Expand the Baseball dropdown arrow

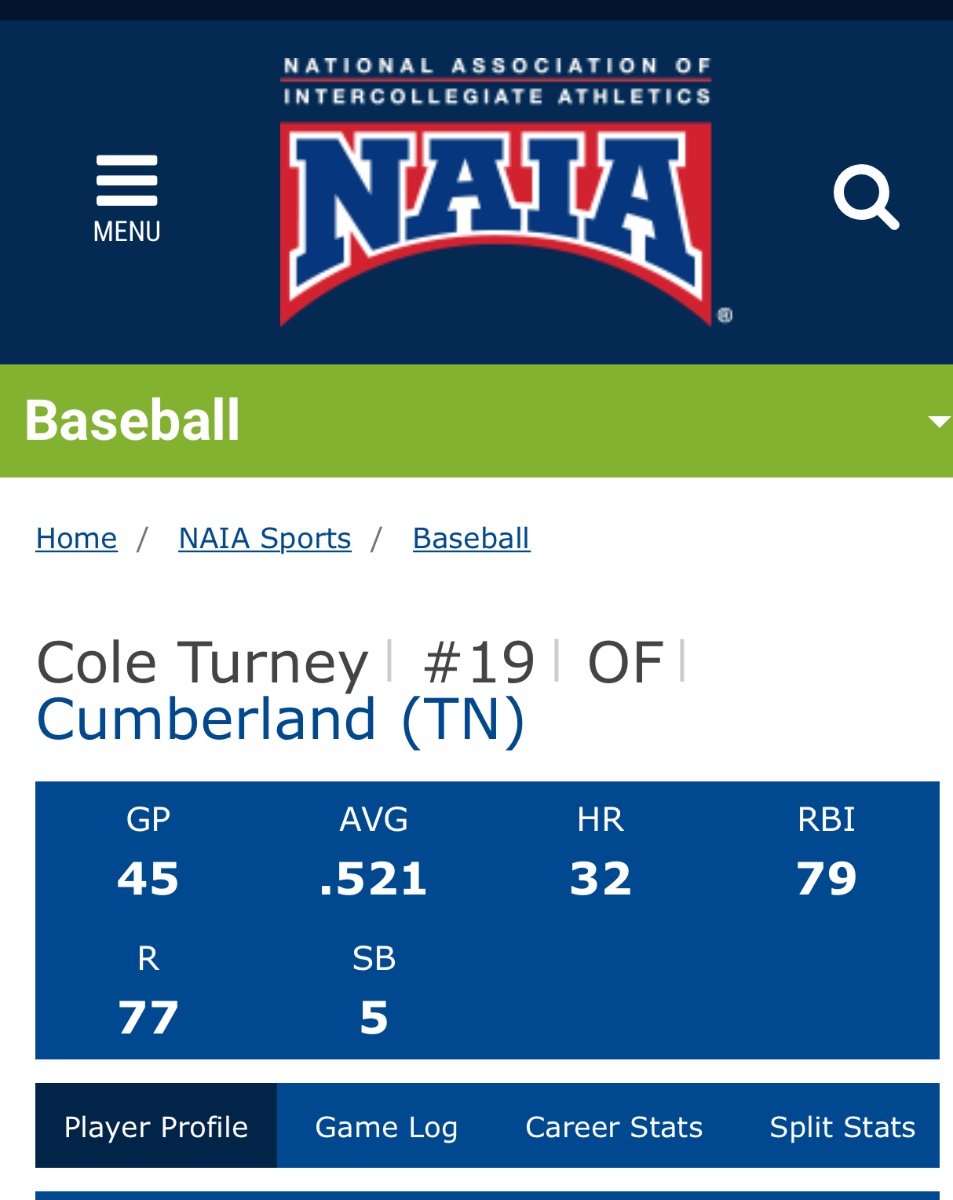938,422
